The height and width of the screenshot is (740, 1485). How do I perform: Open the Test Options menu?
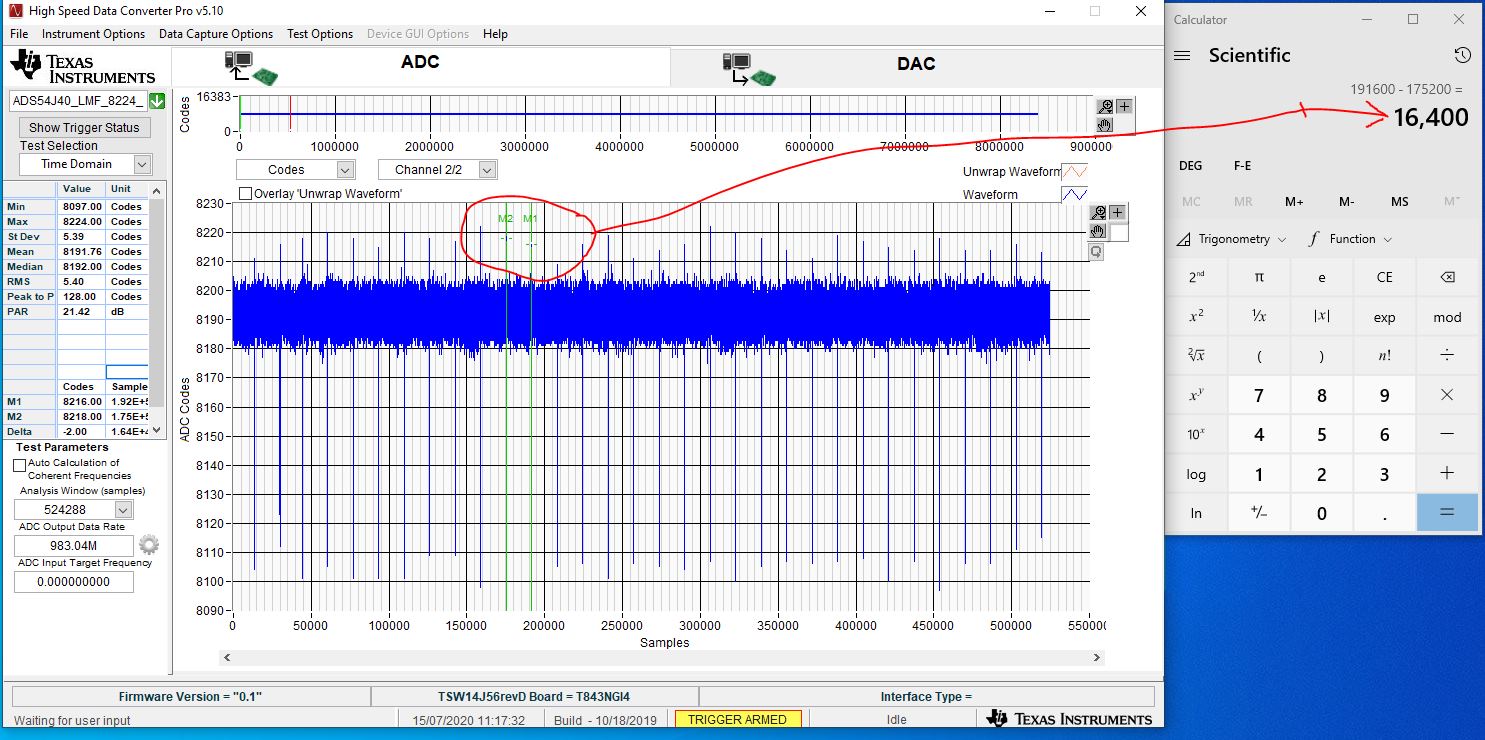[320, 34]
